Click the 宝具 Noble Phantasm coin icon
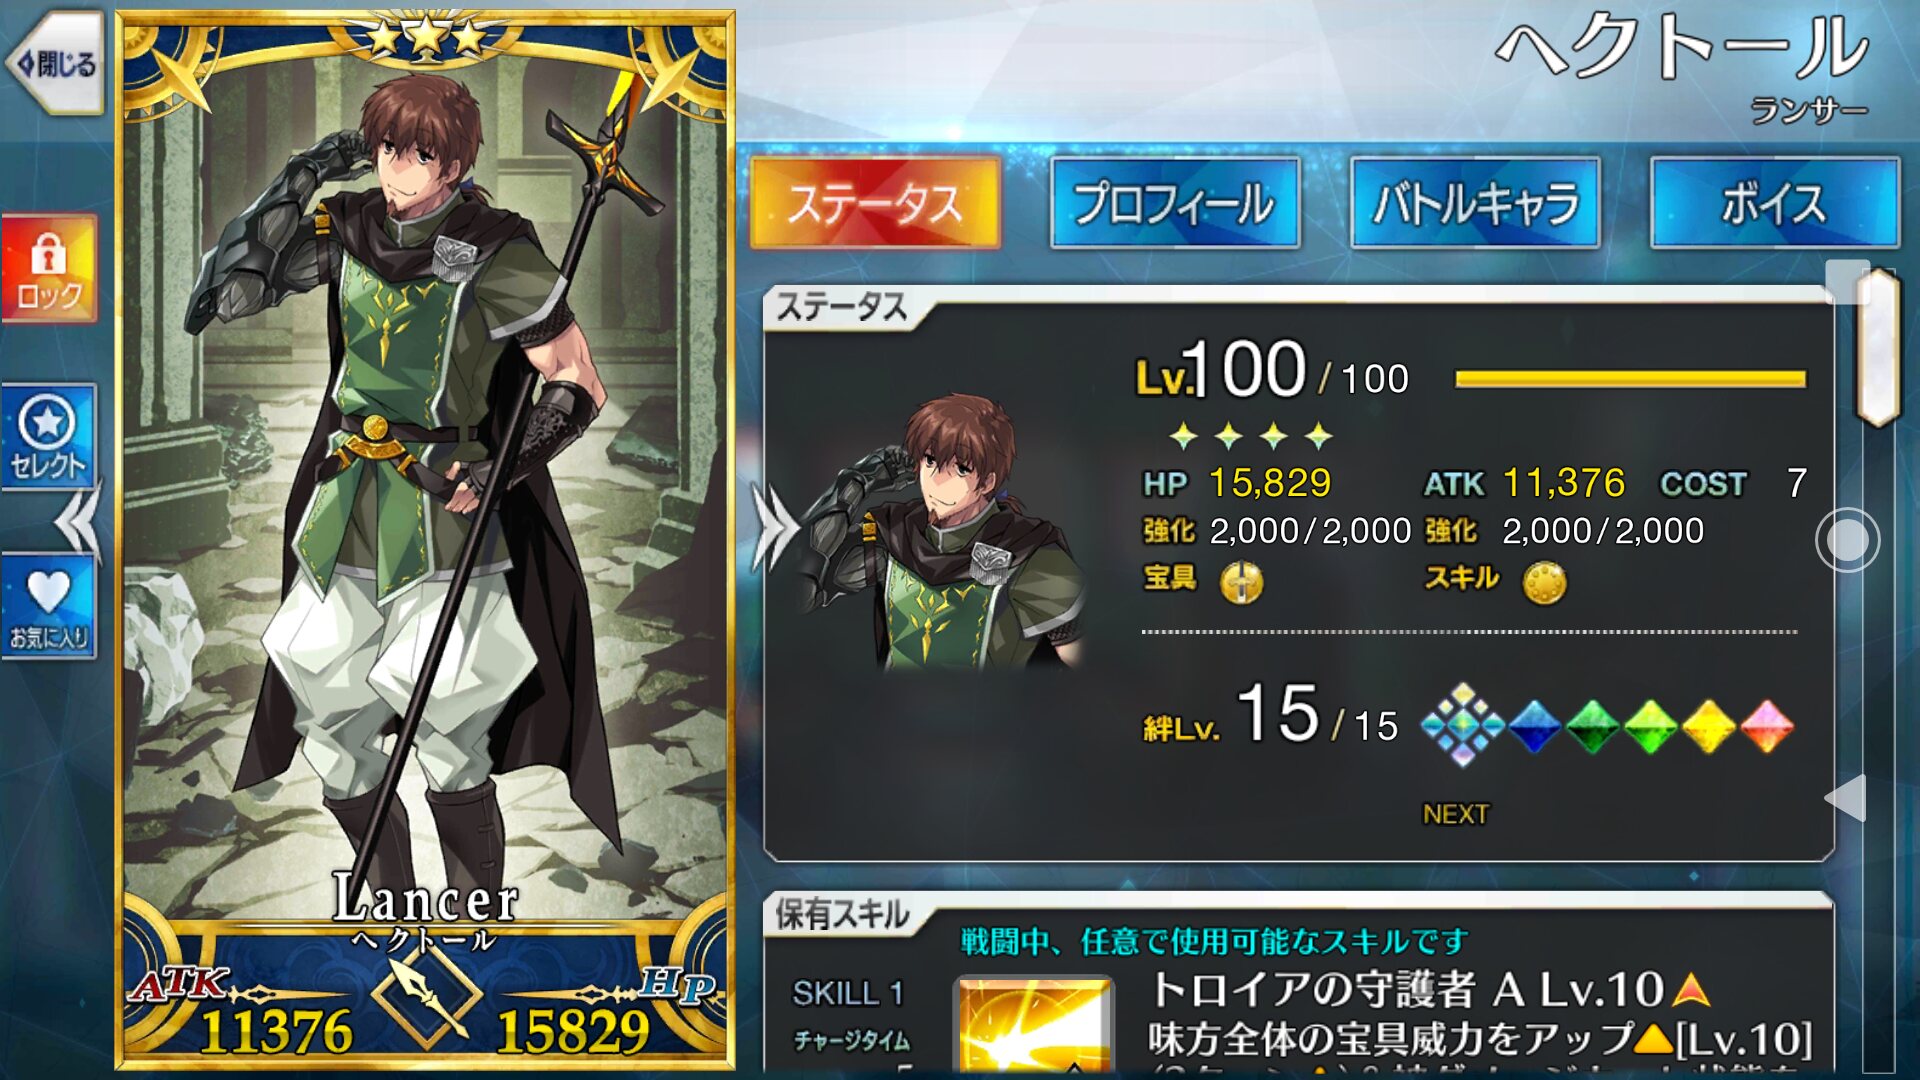Viewport: 1920px width, 1080px height. (1241, 581)
